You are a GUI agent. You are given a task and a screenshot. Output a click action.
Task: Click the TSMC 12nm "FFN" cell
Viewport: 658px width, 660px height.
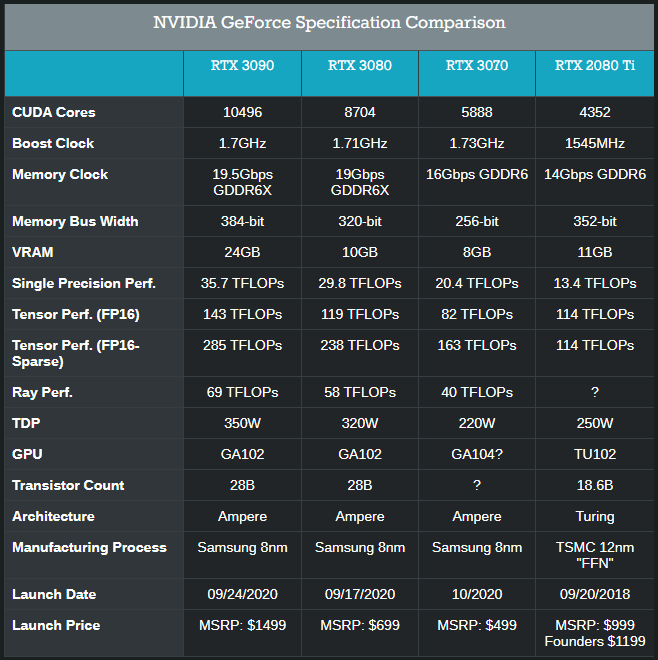coord(595,556)
